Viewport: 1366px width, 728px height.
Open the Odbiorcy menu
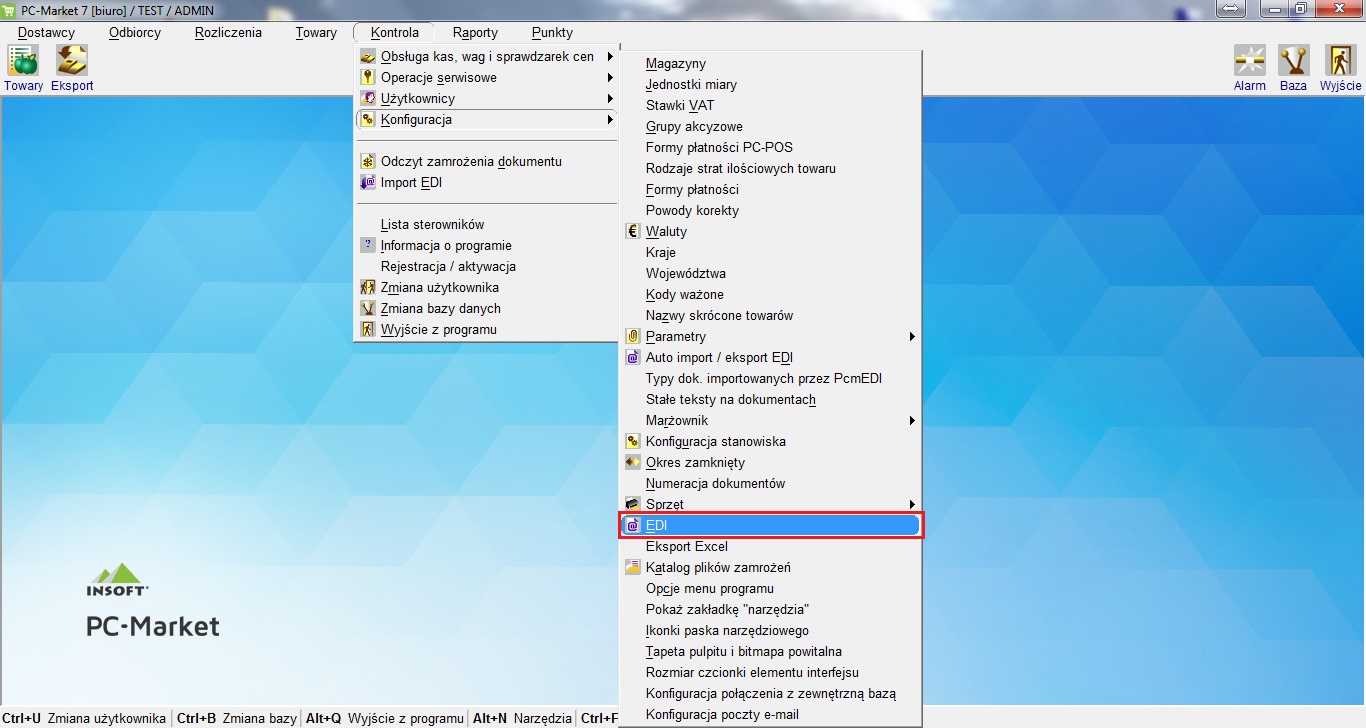tap(135, 33)
